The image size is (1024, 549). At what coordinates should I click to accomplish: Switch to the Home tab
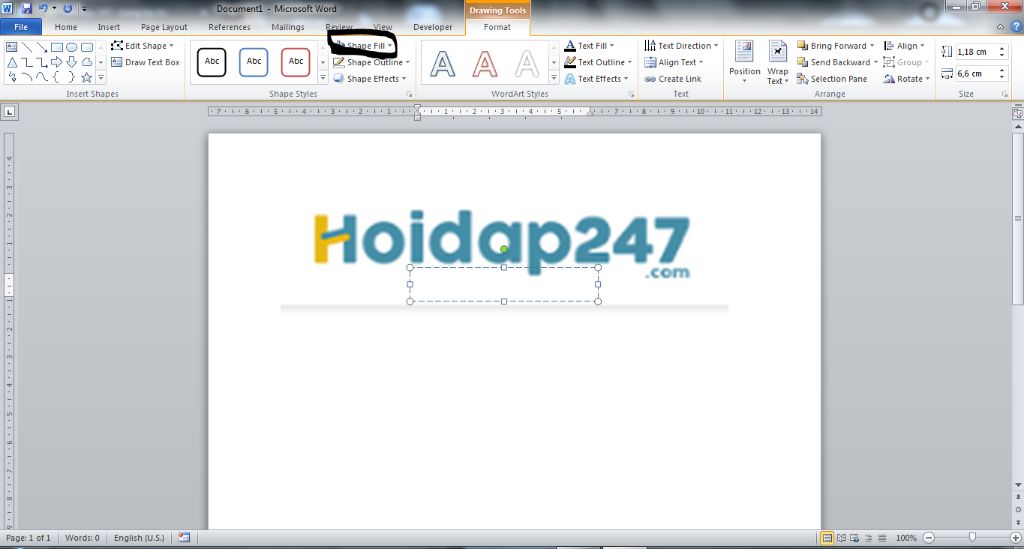(x=66, y=27)
